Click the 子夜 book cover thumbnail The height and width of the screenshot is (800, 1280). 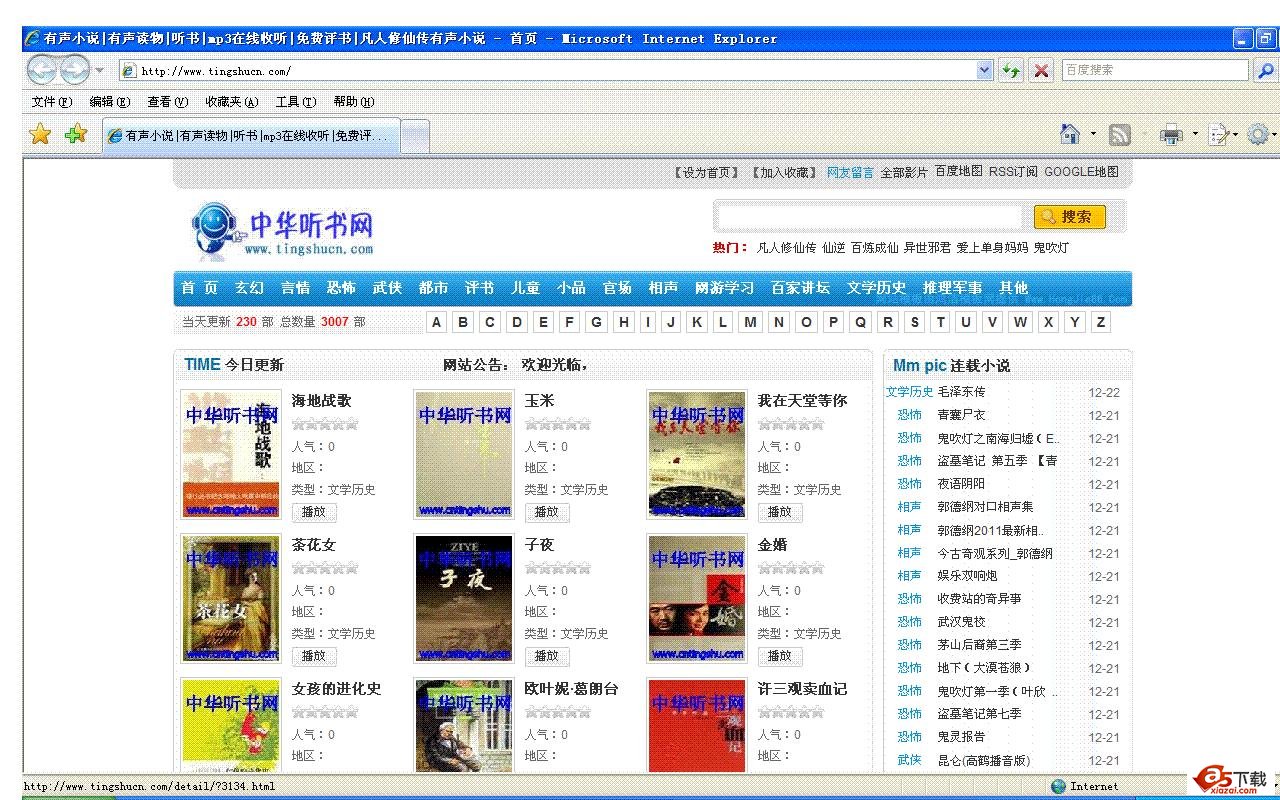point(464,598)
